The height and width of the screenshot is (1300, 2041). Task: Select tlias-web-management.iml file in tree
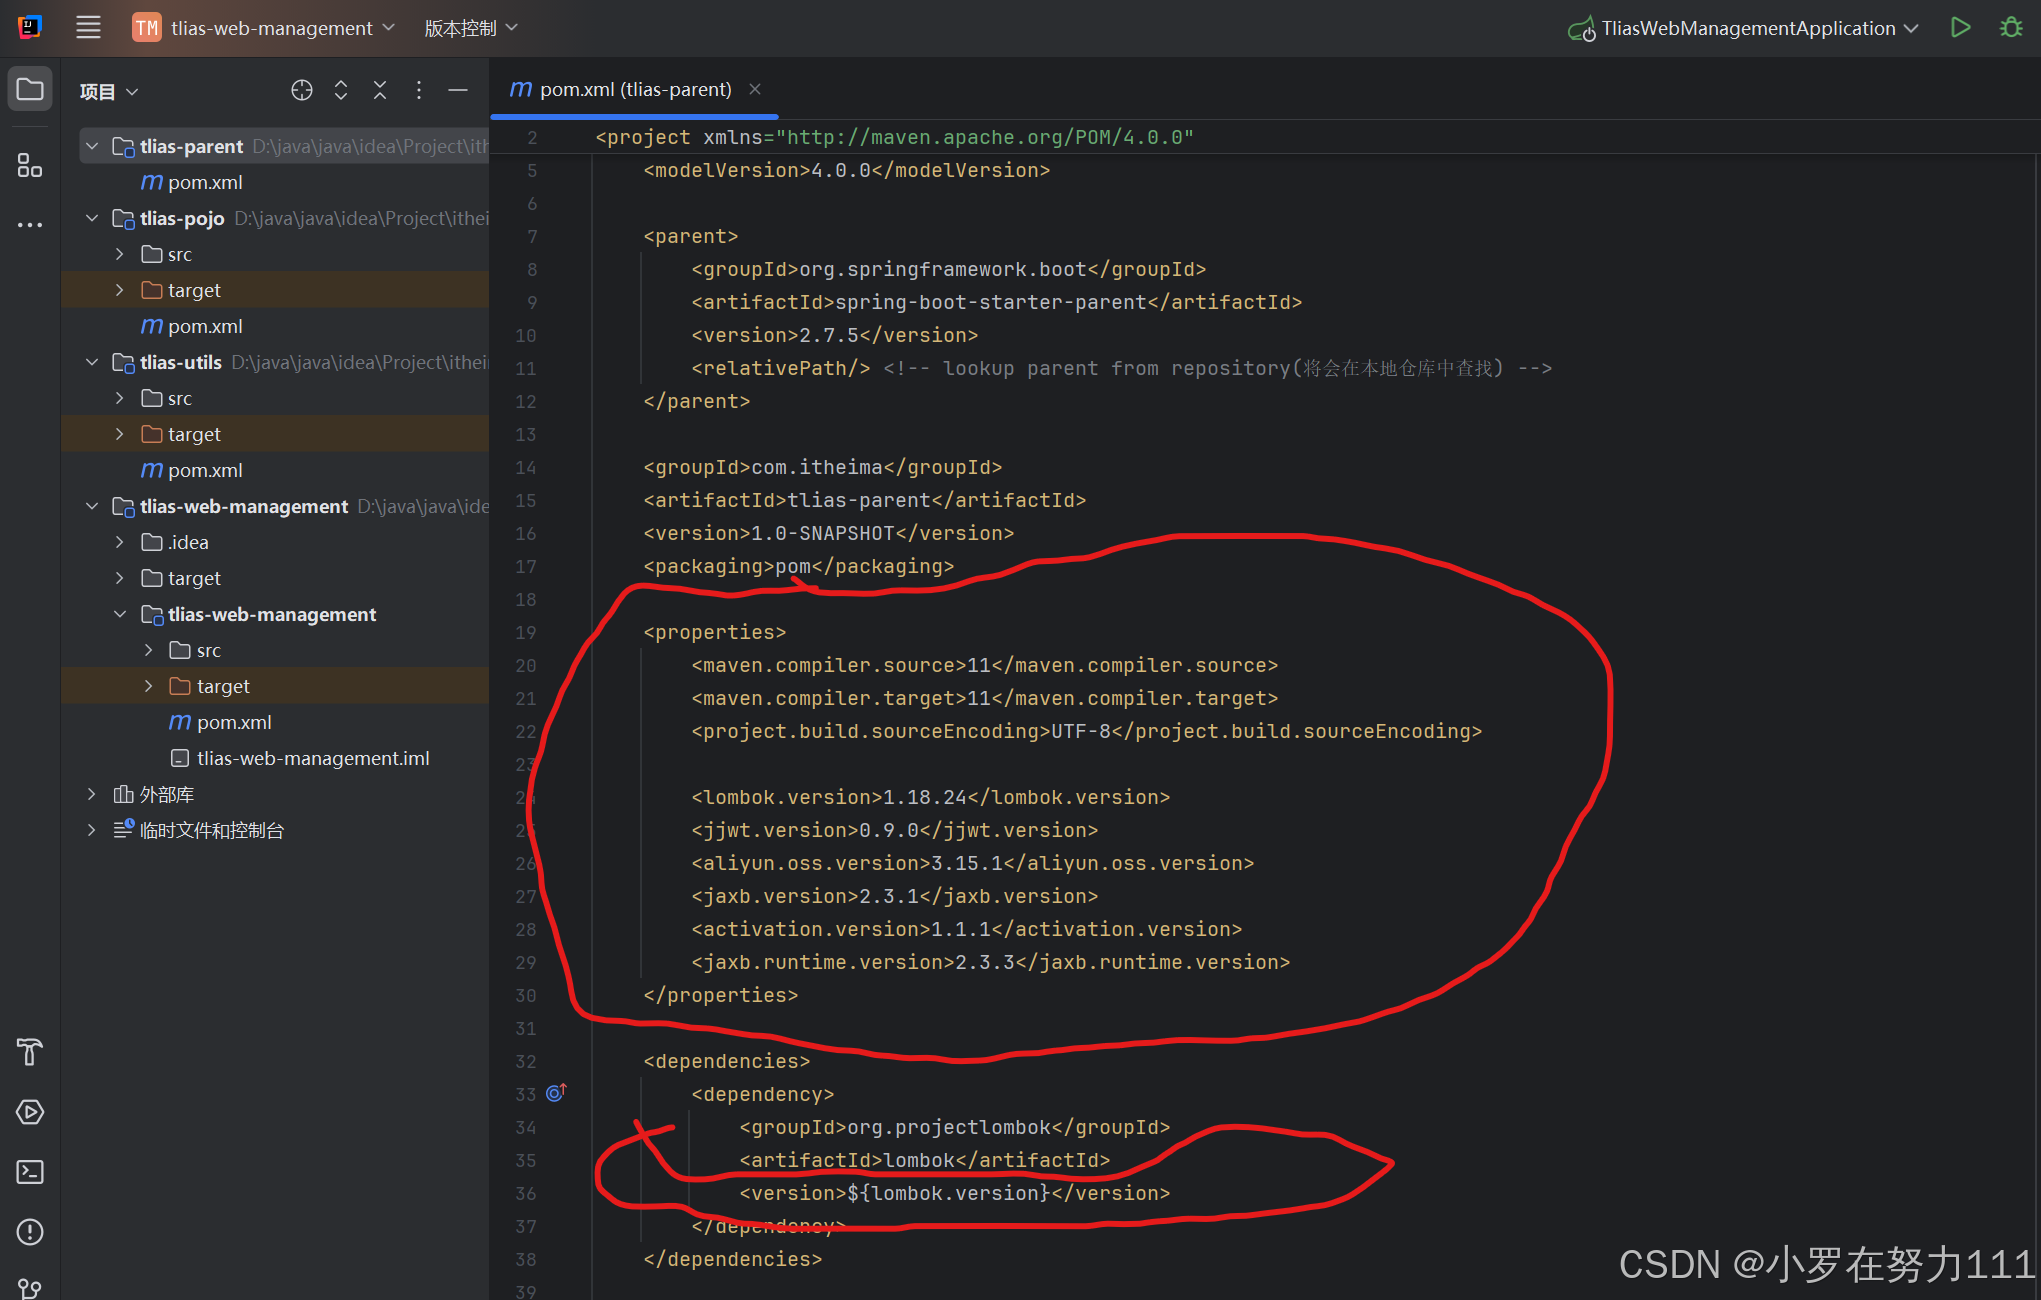pyautogui.click(x=312, y=758)
